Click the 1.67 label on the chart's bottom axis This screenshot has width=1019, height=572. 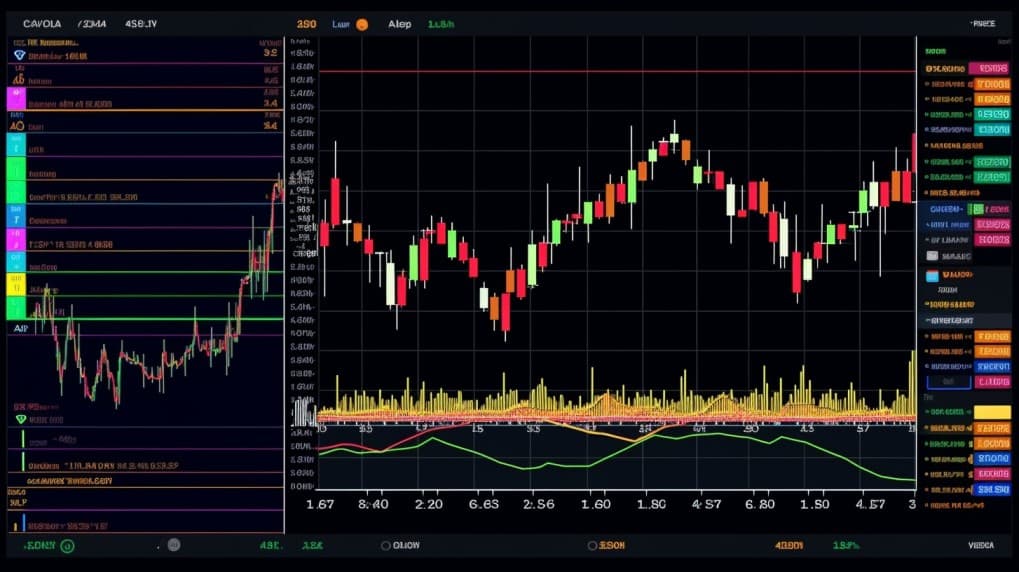point(320,504)
